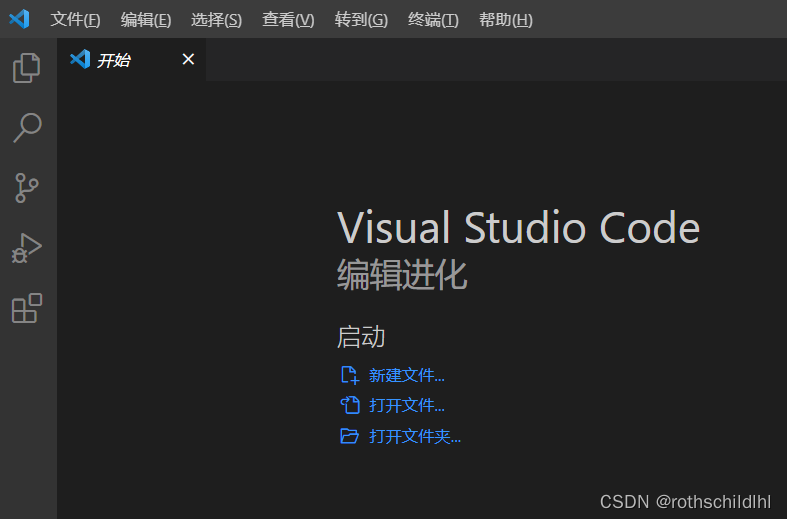Open the Search view in activity bar
The height and width of the screenshot is (519, 787).
click(x=27, y=128)
